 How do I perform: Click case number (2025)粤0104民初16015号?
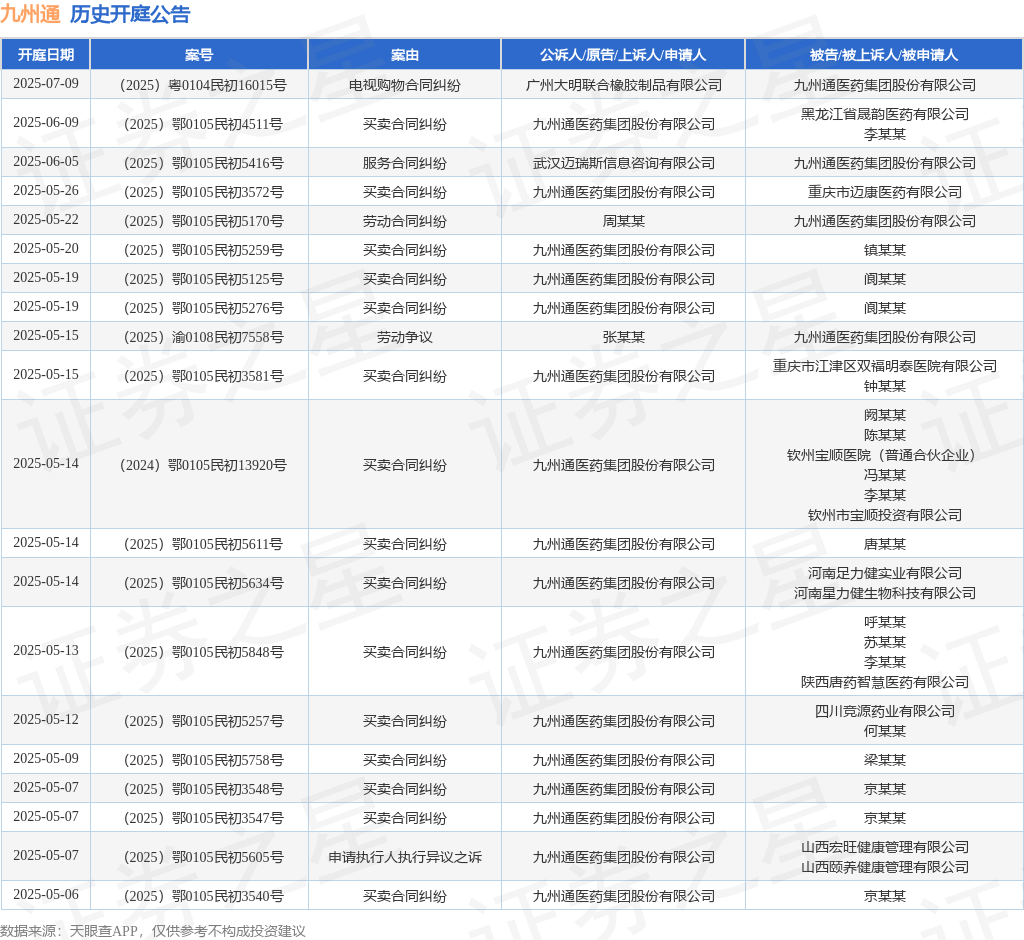[199, 85]
